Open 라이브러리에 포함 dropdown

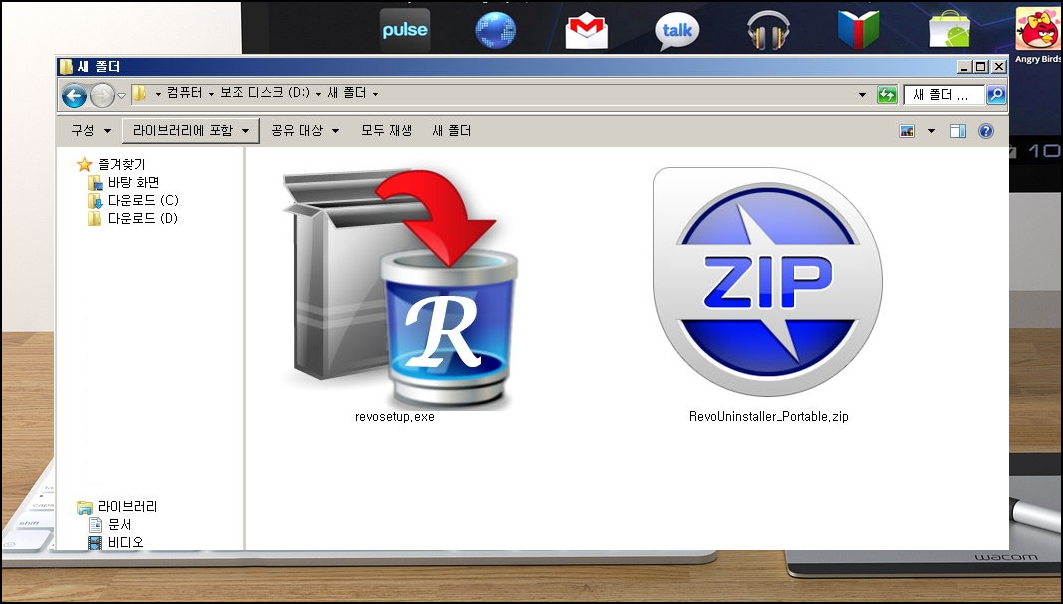click(190, 130)
